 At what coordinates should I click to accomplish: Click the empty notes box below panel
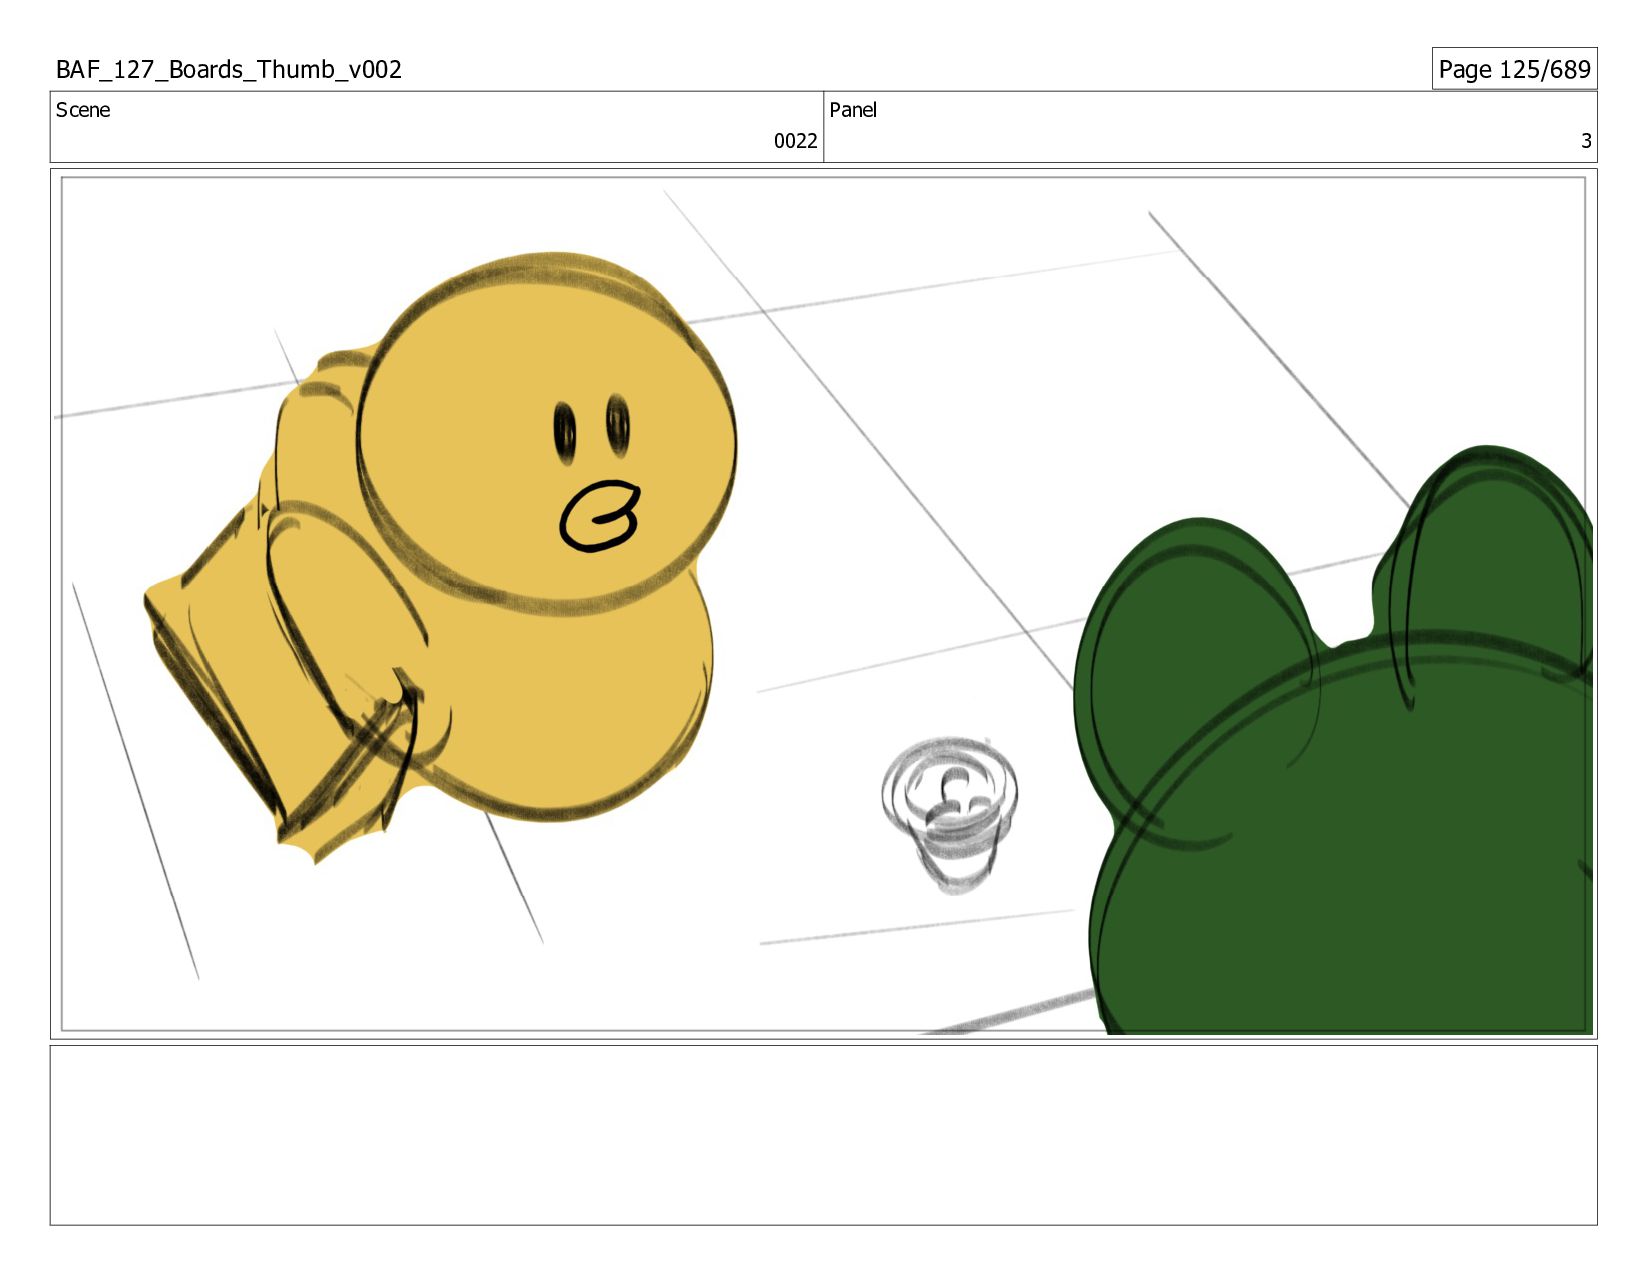(824, 1135)
